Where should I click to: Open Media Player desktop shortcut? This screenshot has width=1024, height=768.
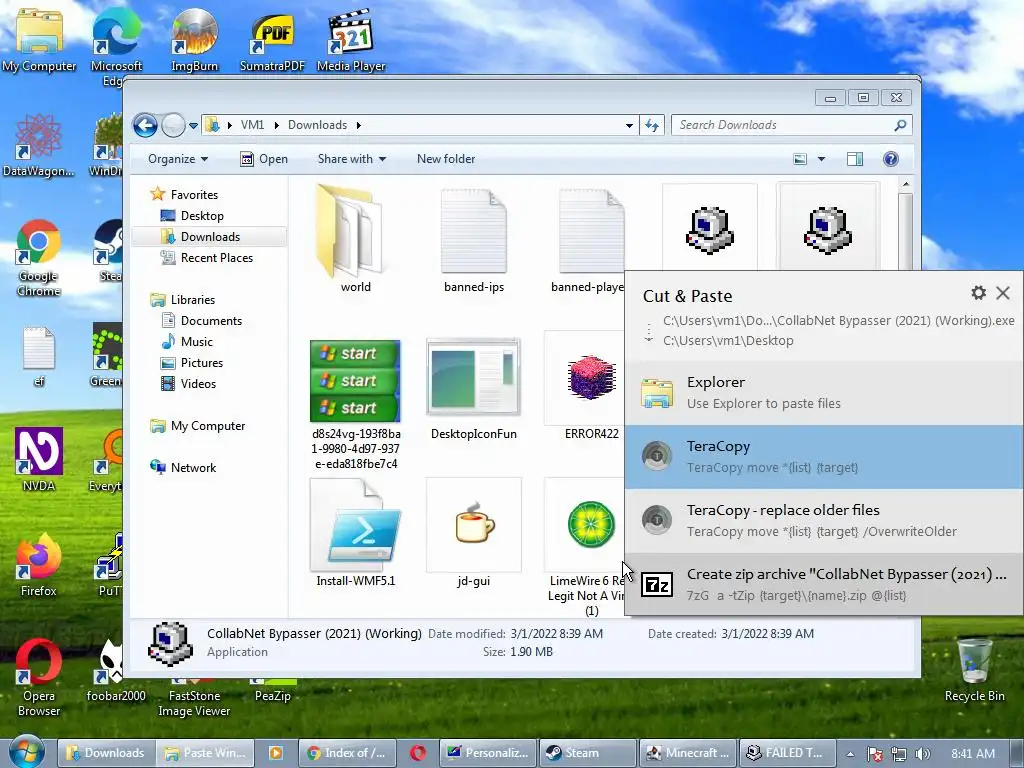(351, 40)
